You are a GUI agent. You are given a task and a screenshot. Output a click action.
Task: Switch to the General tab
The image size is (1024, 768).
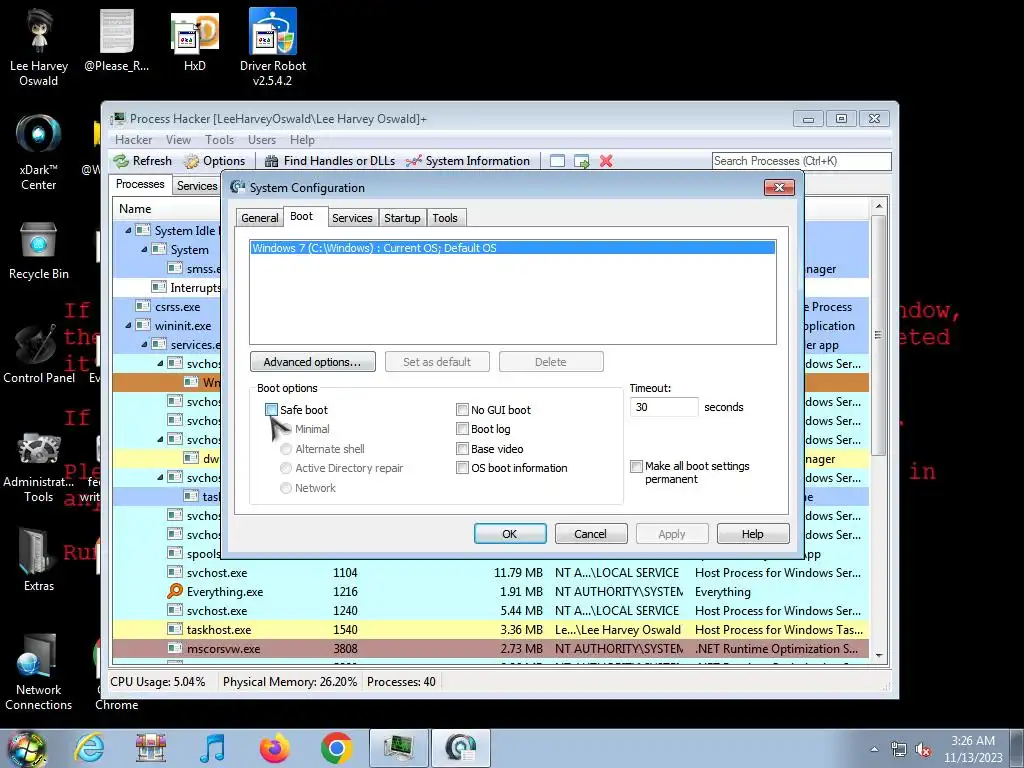[259, 218]
